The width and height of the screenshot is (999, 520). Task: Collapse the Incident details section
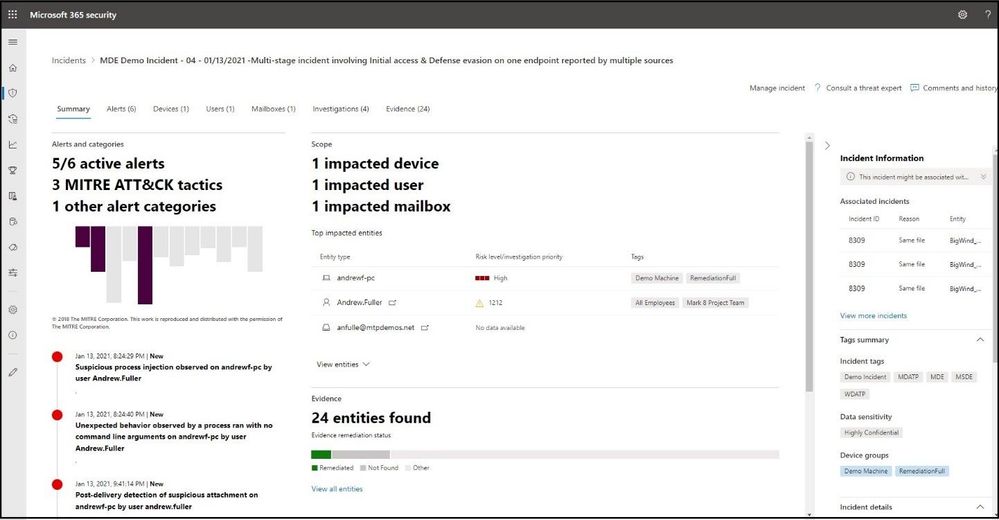[x=980, y=507]
